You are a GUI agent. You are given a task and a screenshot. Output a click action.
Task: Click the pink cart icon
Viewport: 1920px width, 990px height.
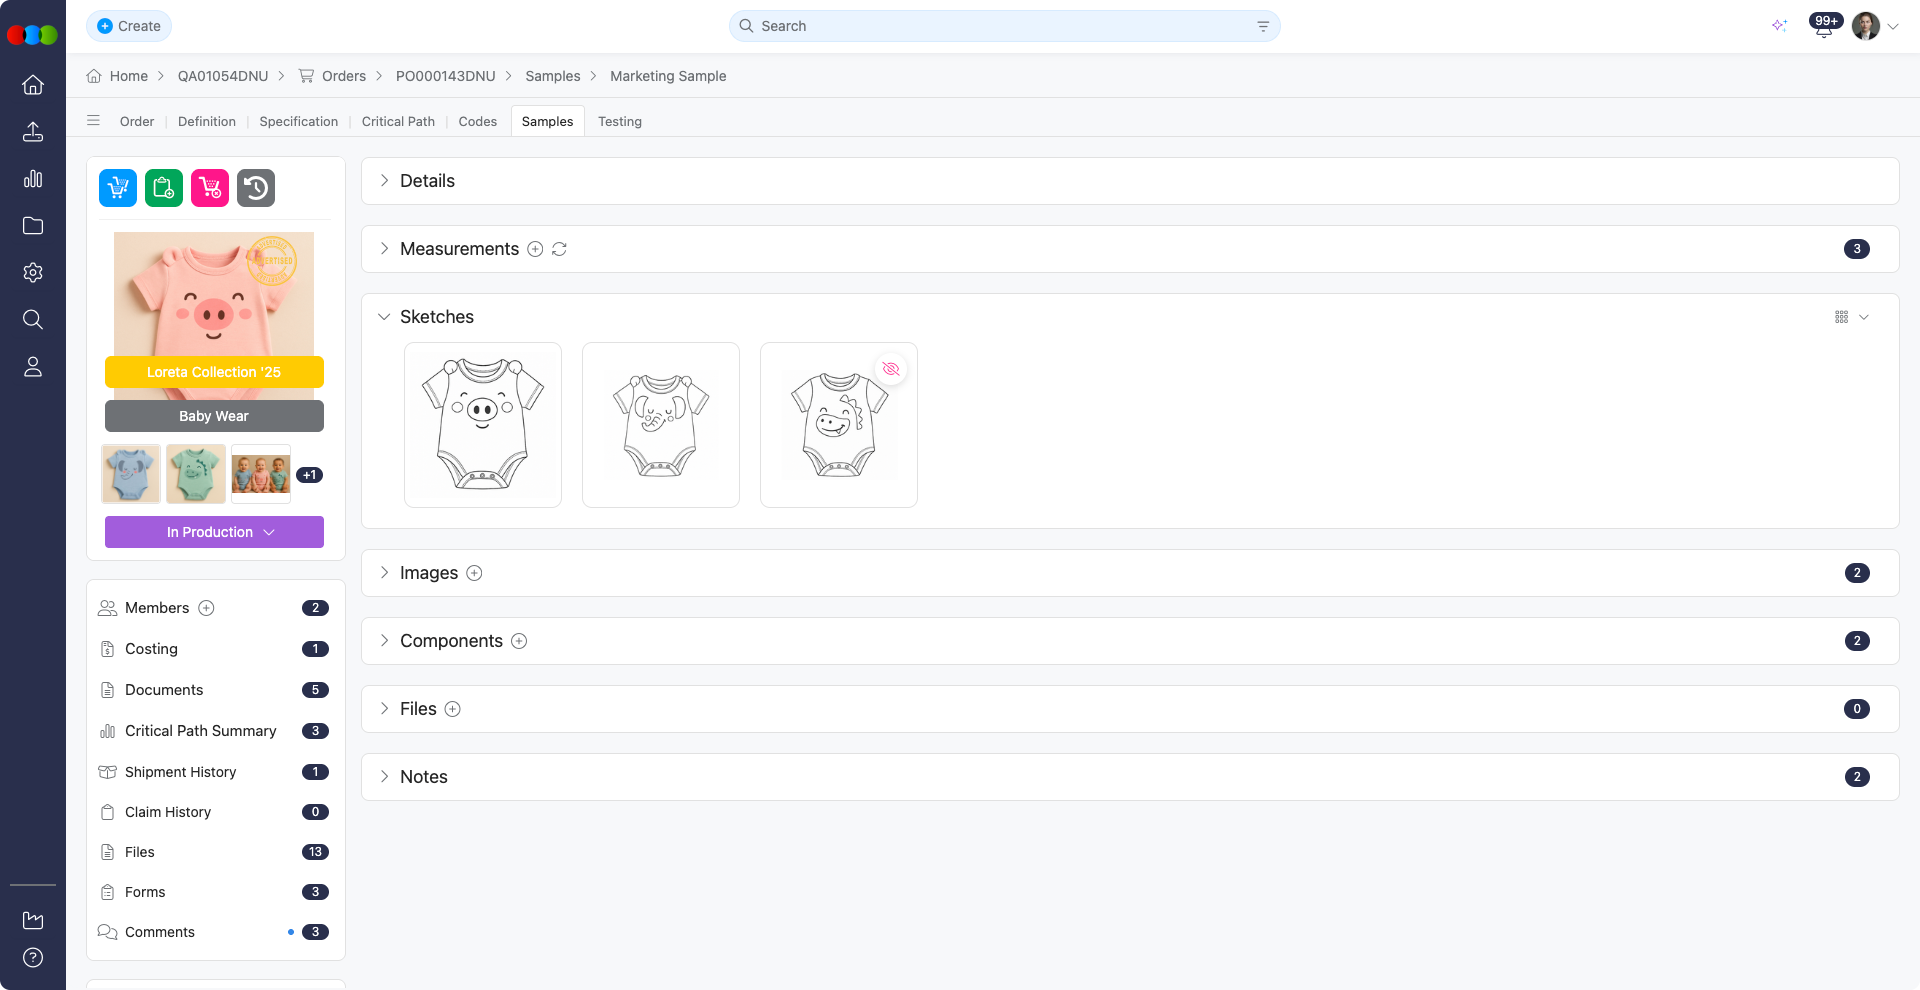[x=210, y=188]
